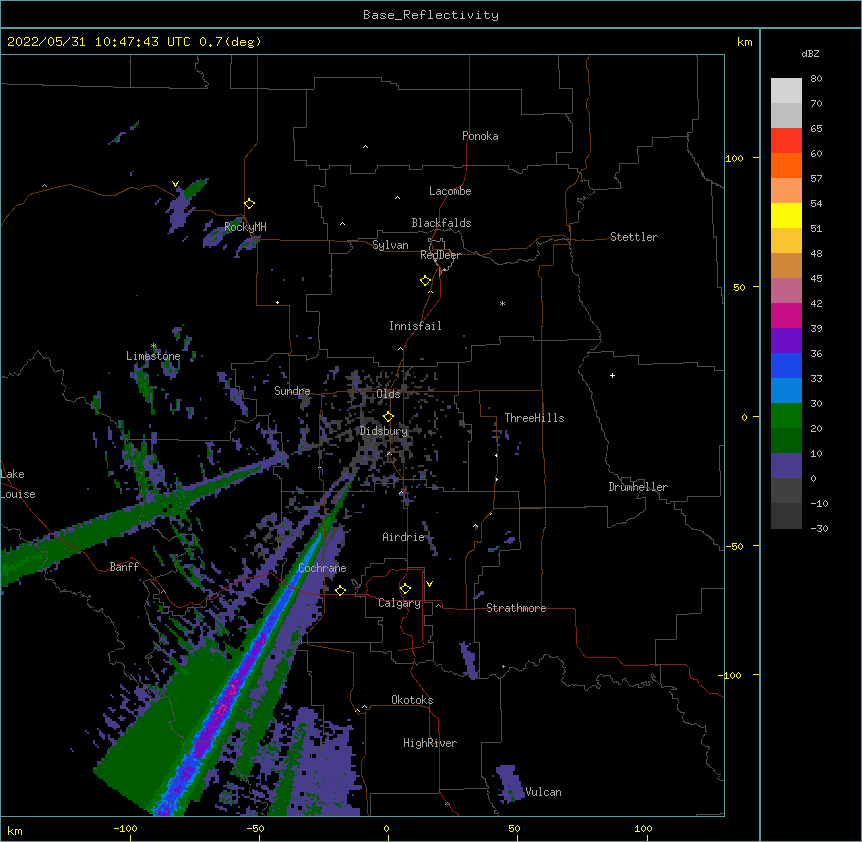Screen dimensions: 862x842
Task: Click the Lake Louise label
Action: [x=18, y=484]
